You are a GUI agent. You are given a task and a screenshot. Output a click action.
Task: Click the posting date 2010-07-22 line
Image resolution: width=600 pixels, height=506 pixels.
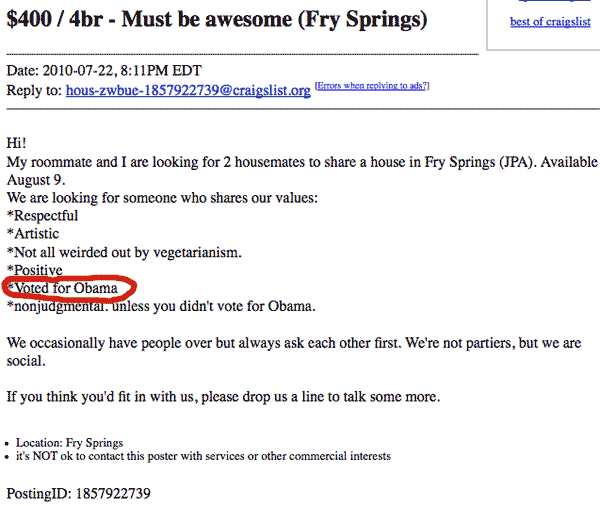point(104,70)
